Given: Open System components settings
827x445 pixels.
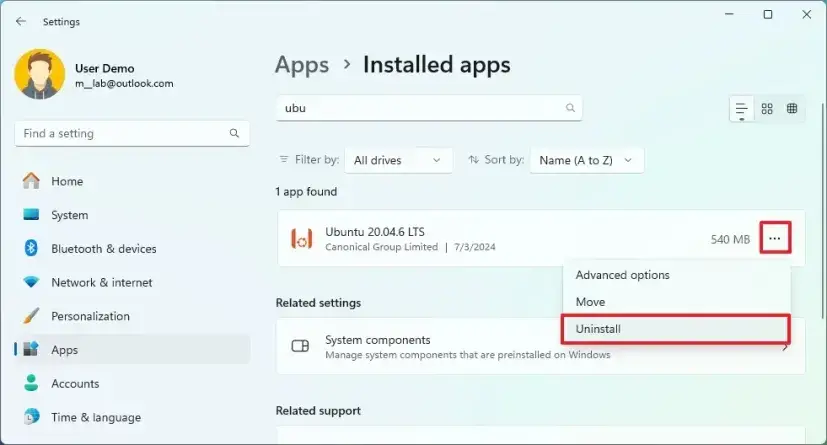Looking at the screenshot, I should coord(541,346).
